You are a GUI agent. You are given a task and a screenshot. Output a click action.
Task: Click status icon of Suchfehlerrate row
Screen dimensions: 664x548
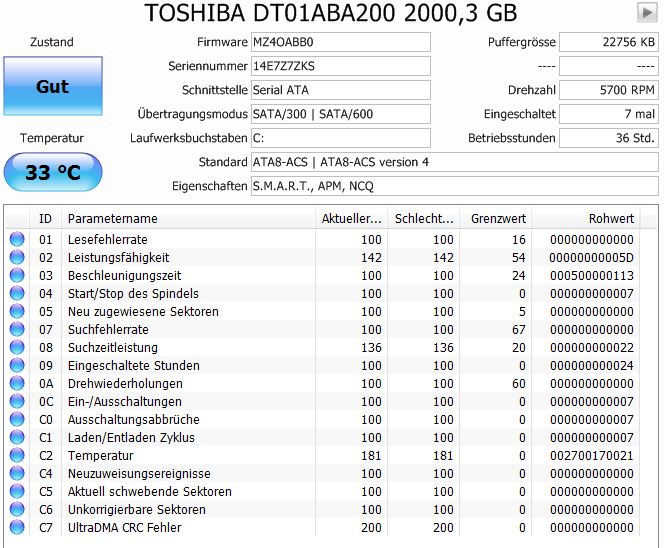click(x=17, y=329)
